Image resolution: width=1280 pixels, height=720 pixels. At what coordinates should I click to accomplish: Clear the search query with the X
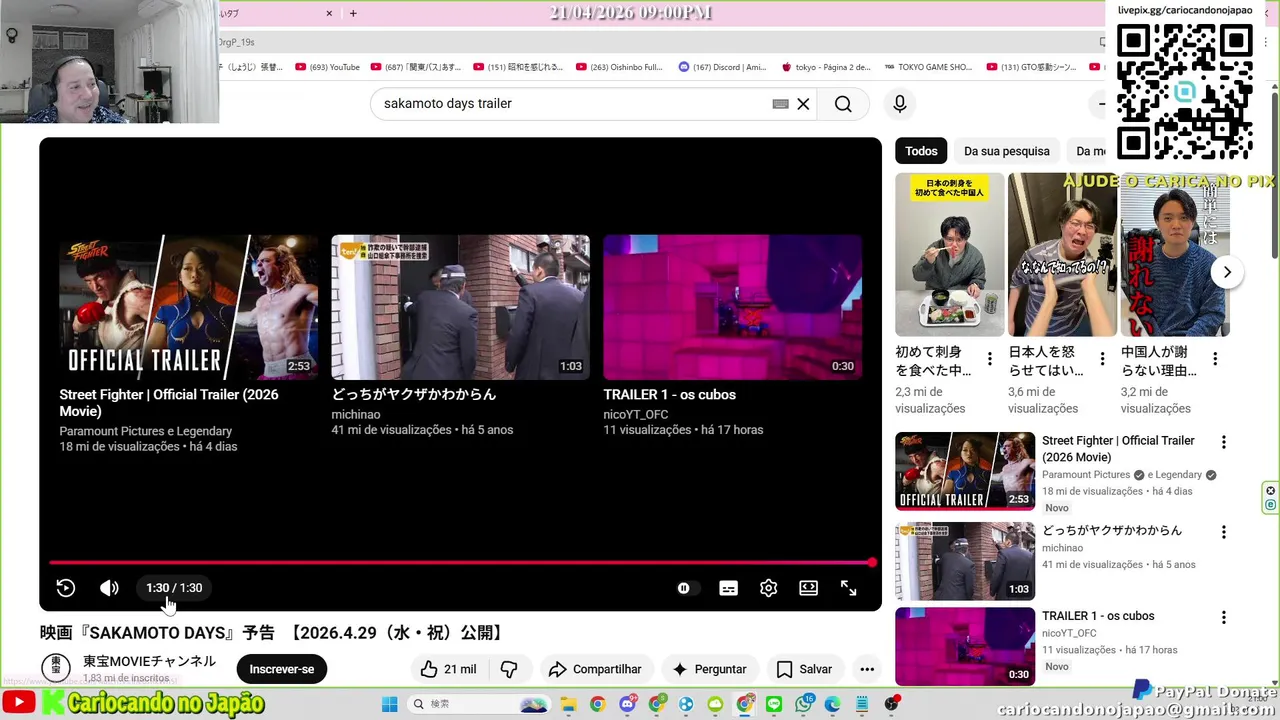pyautogui.click(x=803, y=104)
